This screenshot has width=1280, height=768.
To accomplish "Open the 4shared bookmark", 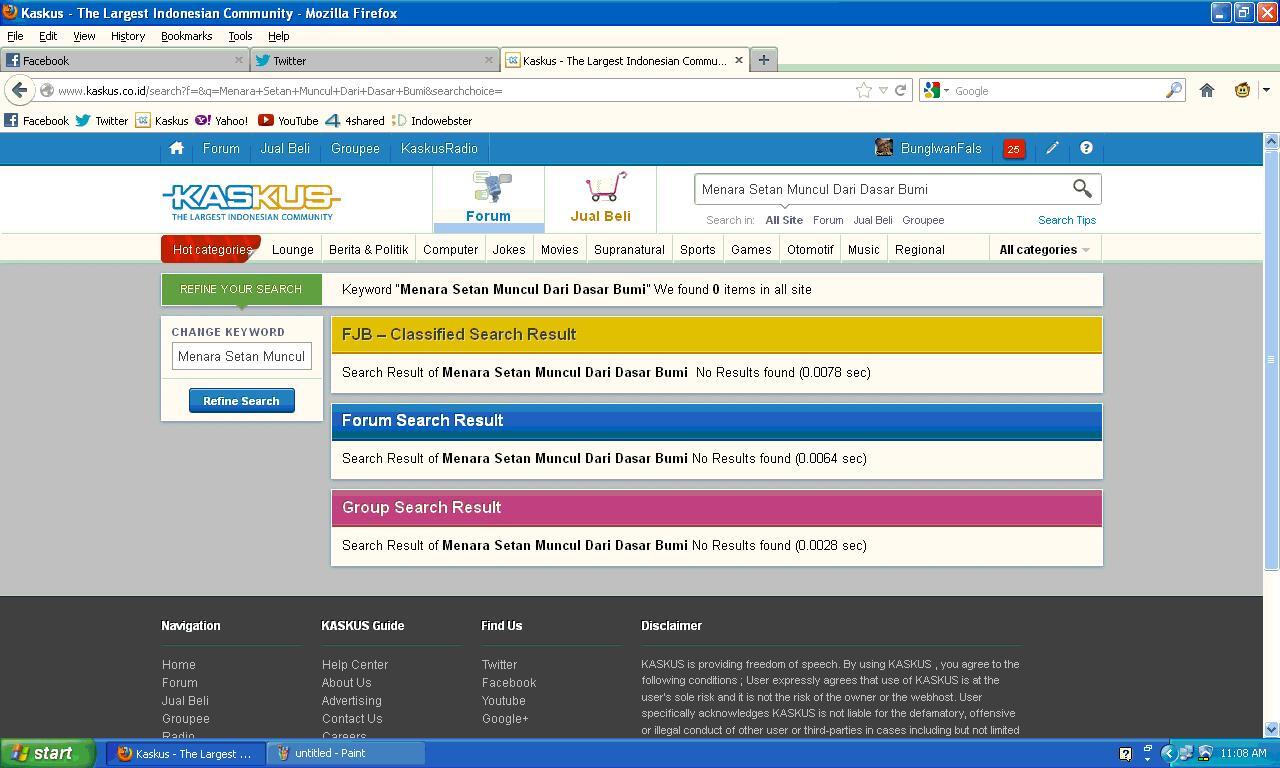I will 355,120.
